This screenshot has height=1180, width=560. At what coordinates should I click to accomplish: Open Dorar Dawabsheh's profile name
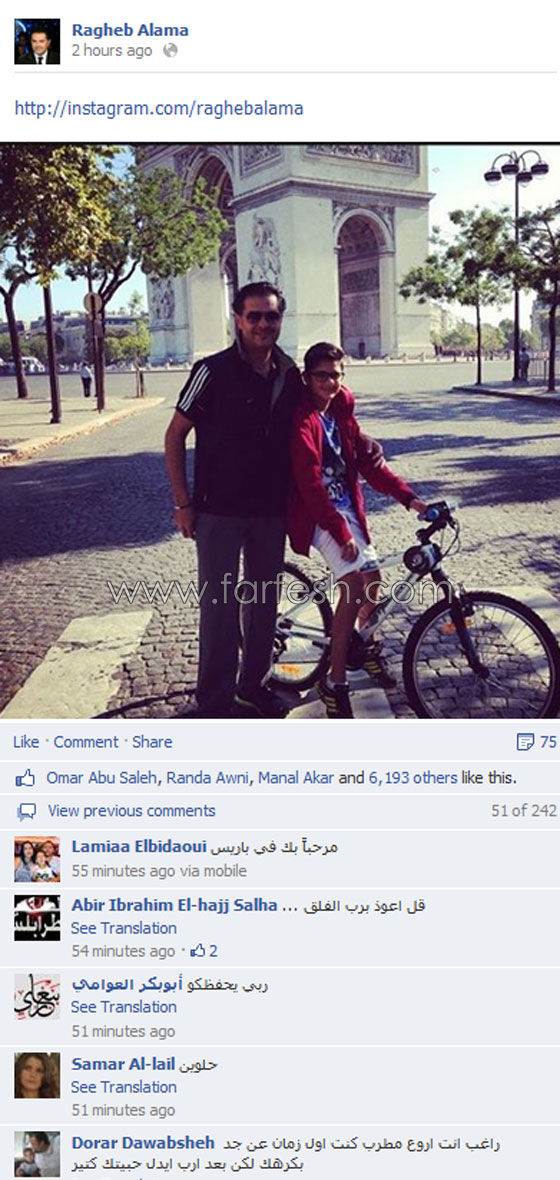(x=143, y=1143)
